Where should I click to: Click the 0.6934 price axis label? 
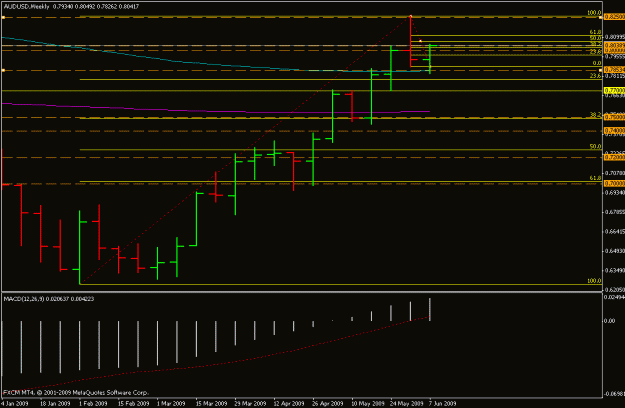tap(614, 192)
